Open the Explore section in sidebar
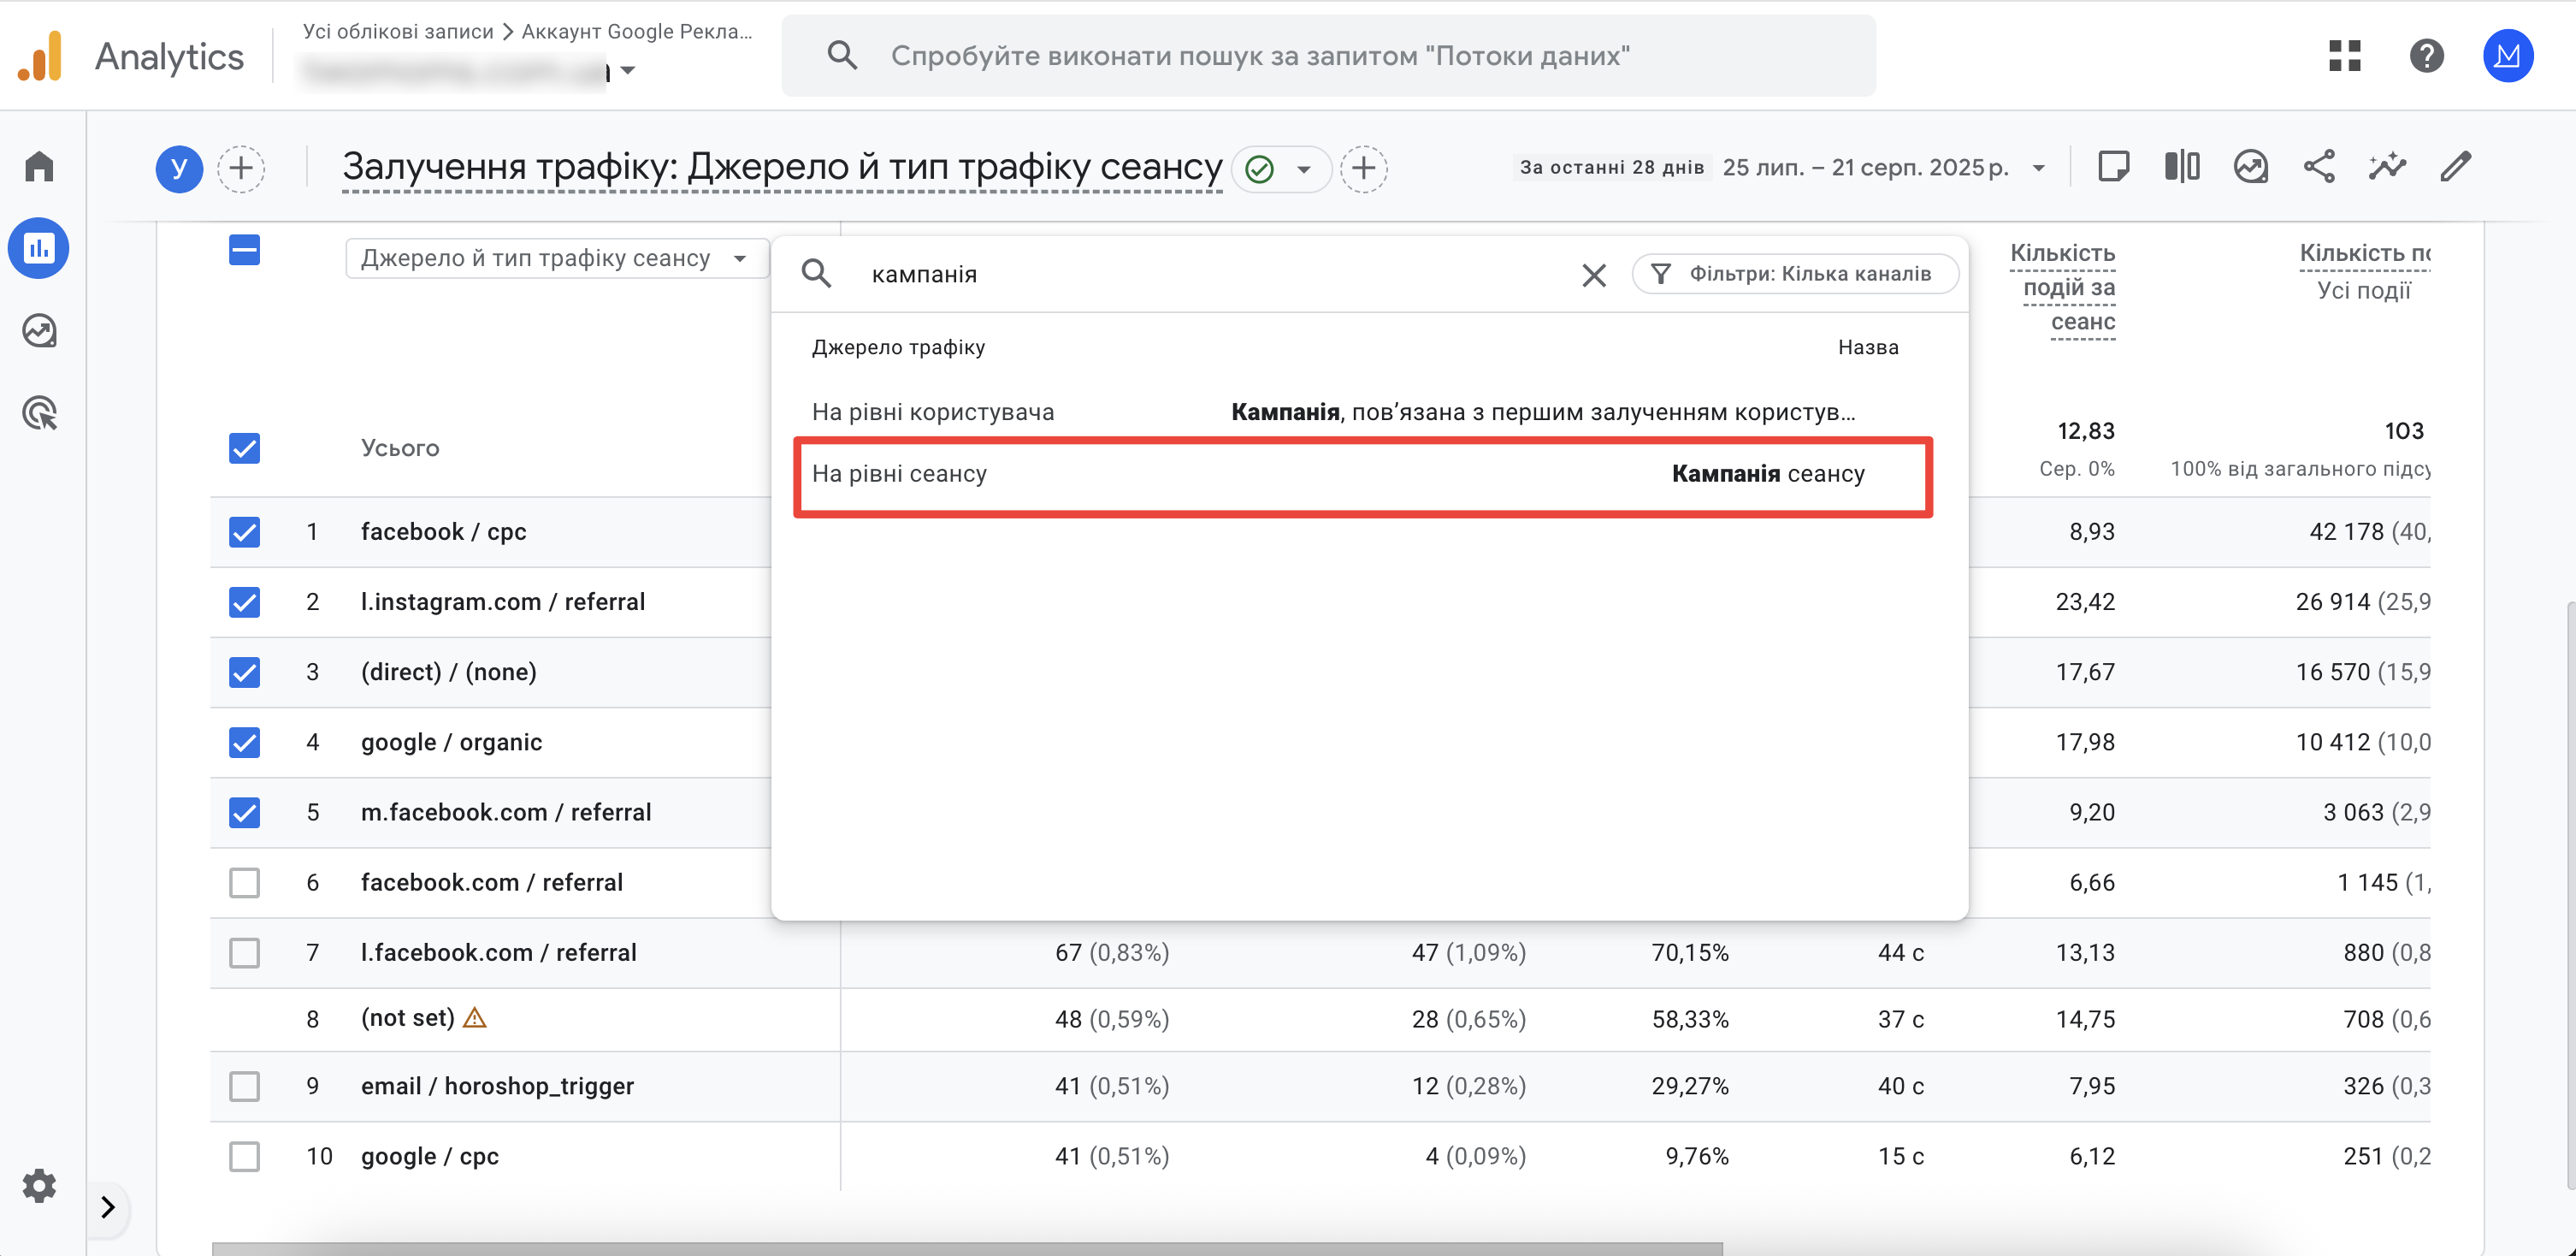Screen dimensions: 2576x1256 (39, 330)
